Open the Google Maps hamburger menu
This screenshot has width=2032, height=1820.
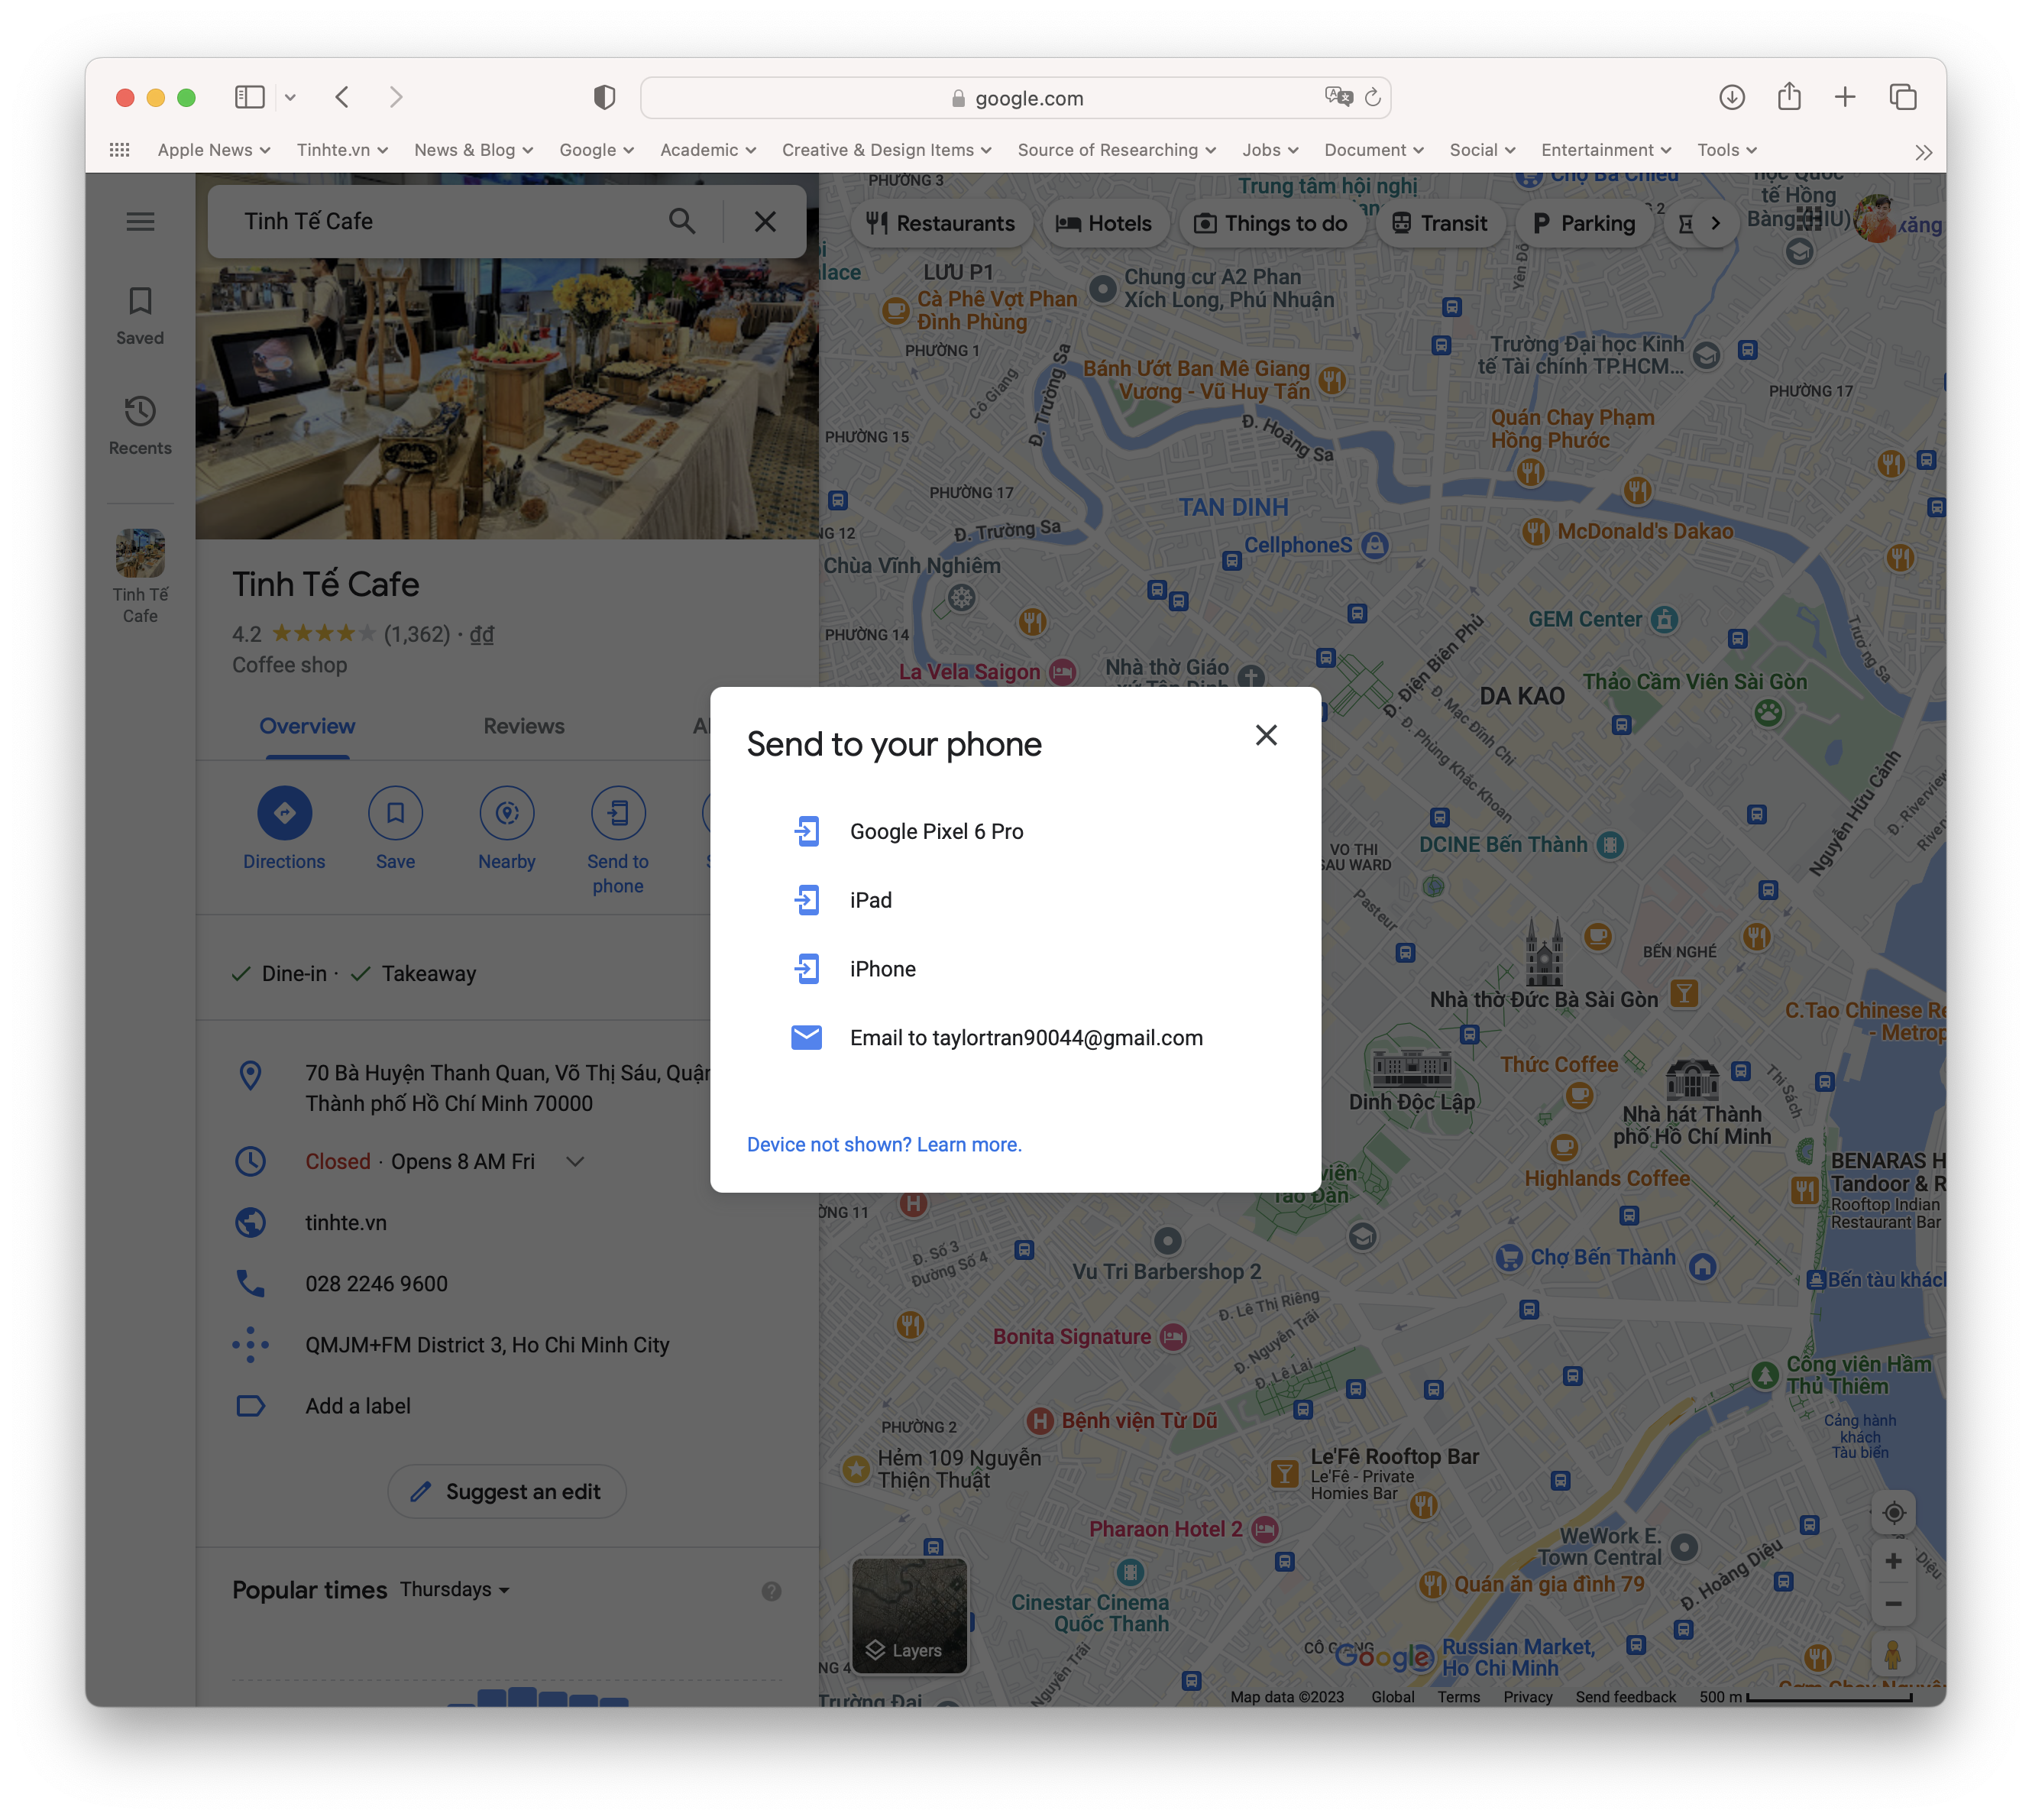[x=140, y=221]
